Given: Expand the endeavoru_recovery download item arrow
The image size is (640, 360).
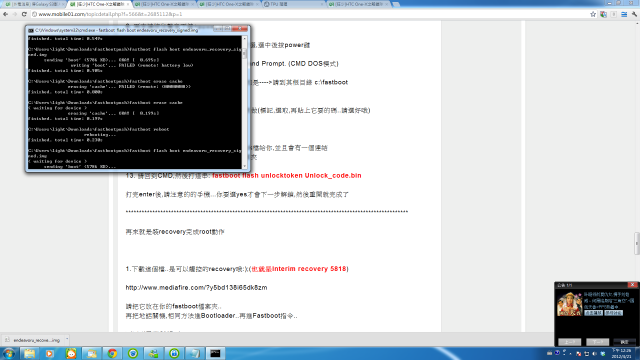Looking at the screenshot, I should click(x=67, y=340).
